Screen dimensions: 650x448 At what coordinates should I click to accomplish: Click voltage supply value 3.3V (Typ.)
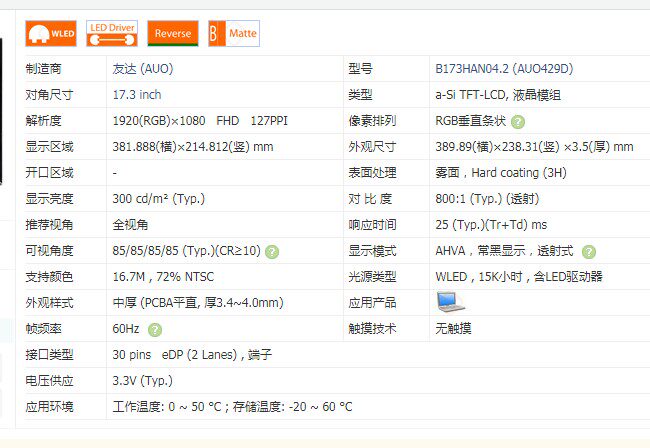click(143, 381)
